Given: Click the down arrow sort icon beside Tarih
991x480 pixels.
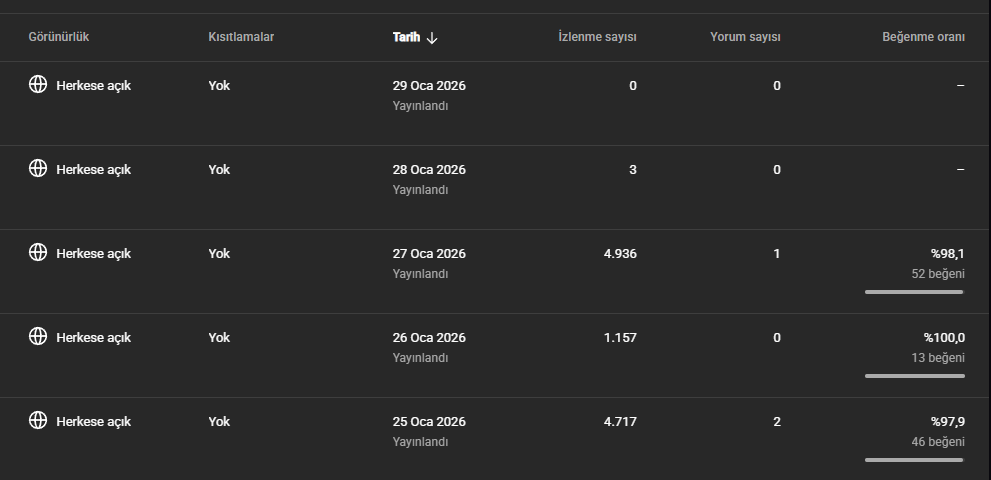Looking at the screenshot, I should coord(432,38).
